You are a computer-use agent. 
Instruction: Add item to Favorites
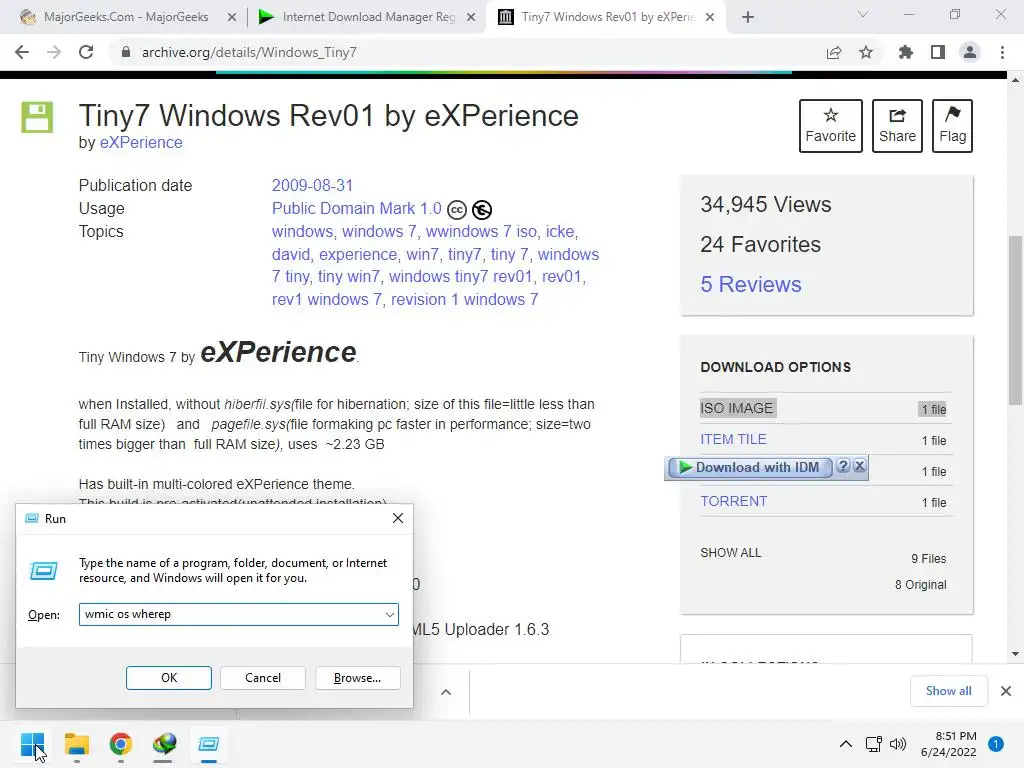tap(830, 126)
